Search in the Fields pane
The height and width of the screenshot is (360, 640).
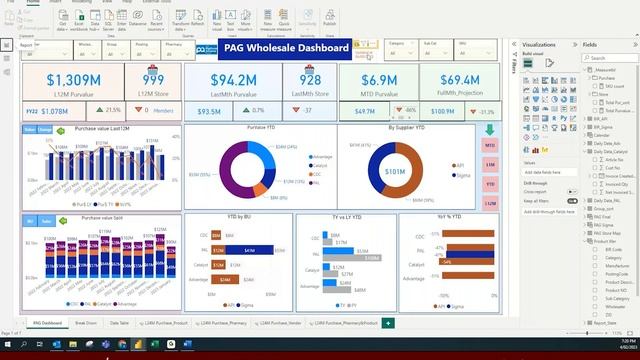[611, 58]
